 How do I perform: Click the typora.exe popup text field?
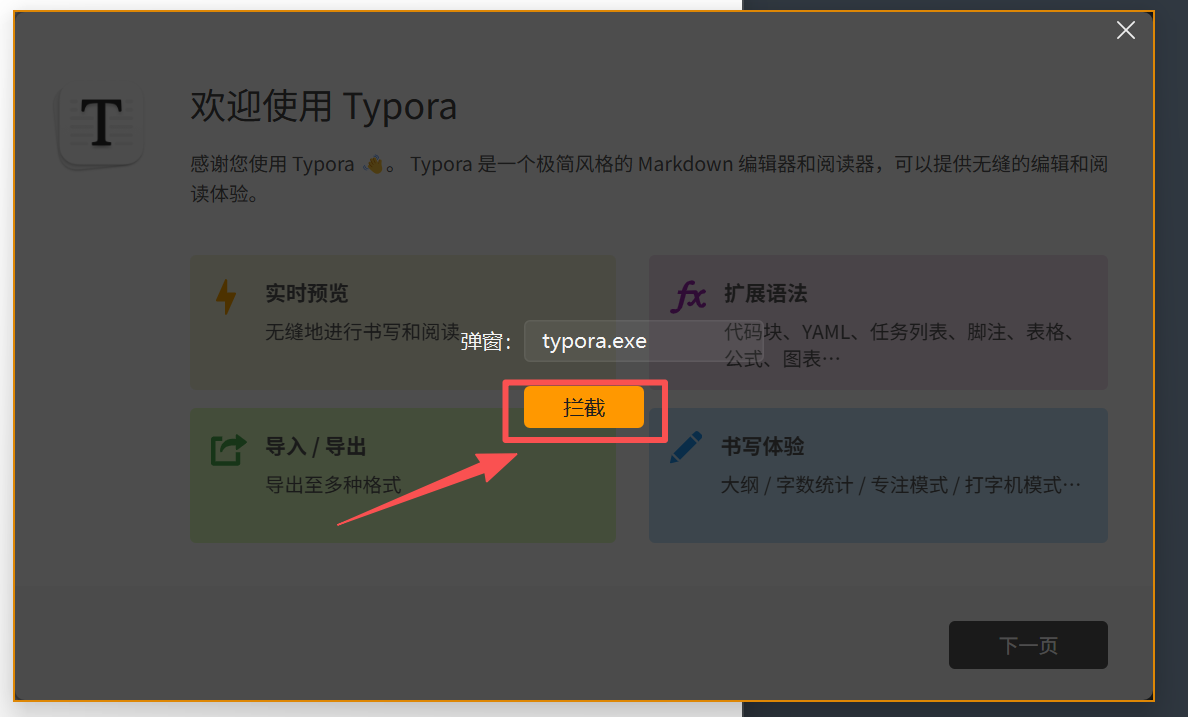tap(643, 341)
